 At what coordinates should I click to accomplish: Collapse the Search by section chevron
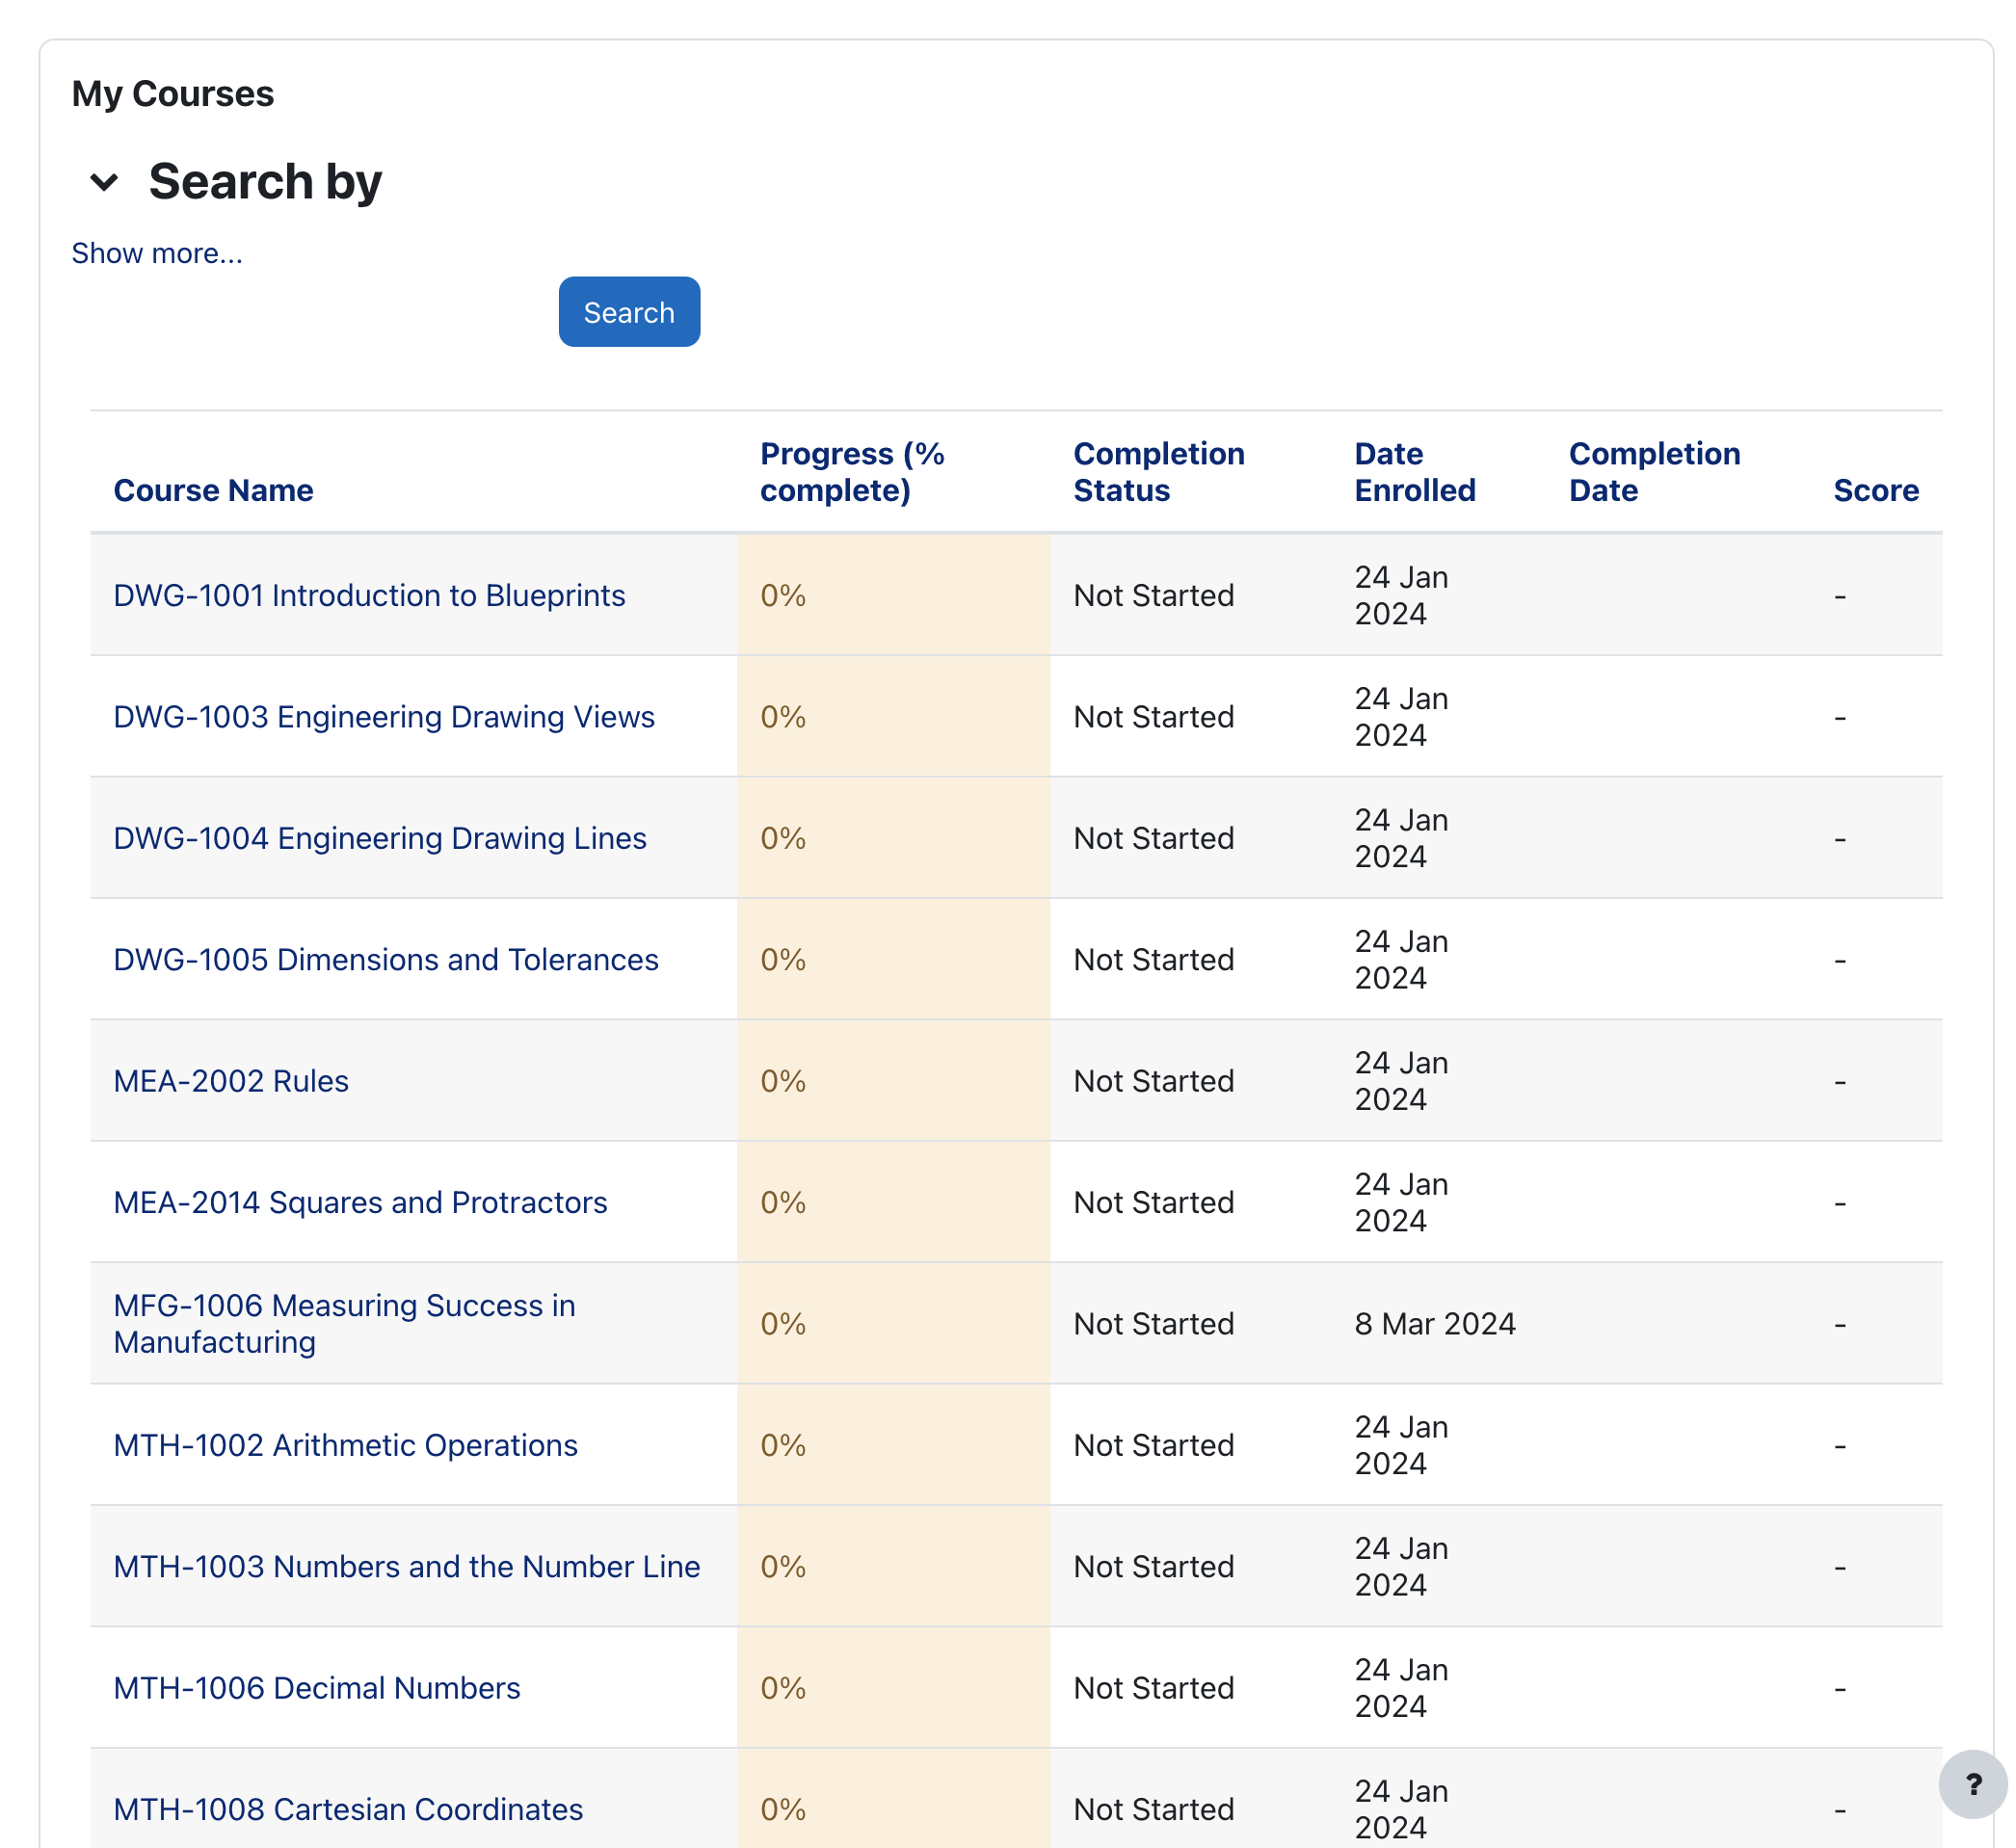pyautogui.click(x=104, y=182)
